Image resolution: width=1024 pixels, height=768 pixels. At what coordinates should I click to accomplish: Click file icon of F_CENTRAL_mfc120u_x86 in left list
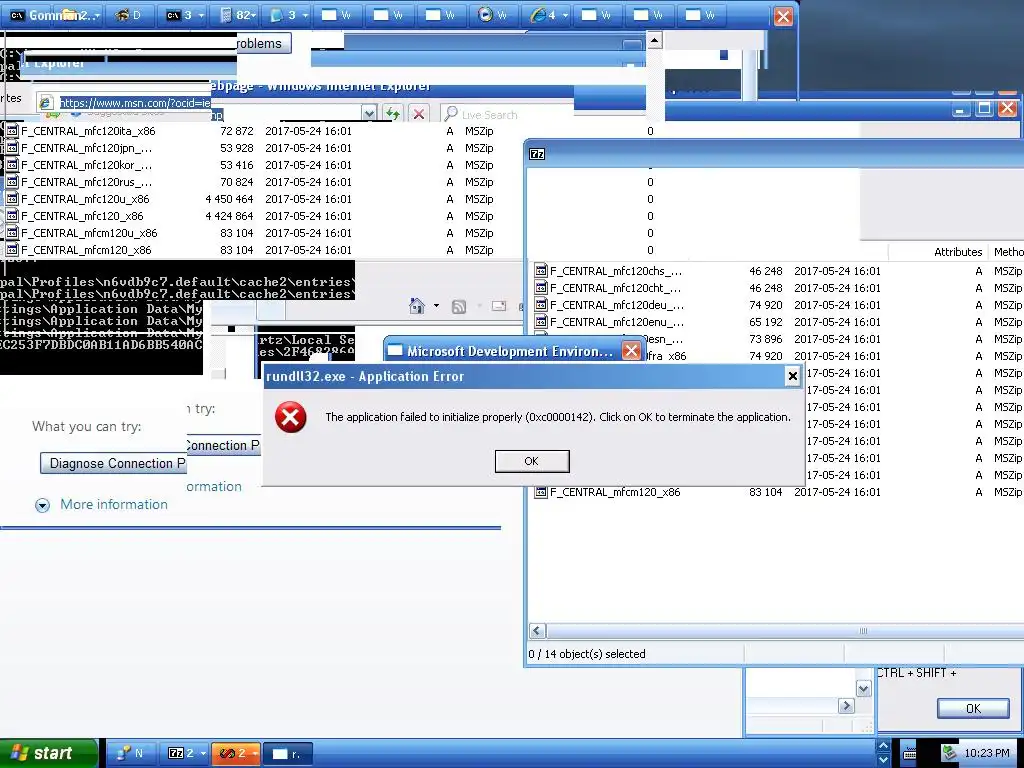(12, 199)
